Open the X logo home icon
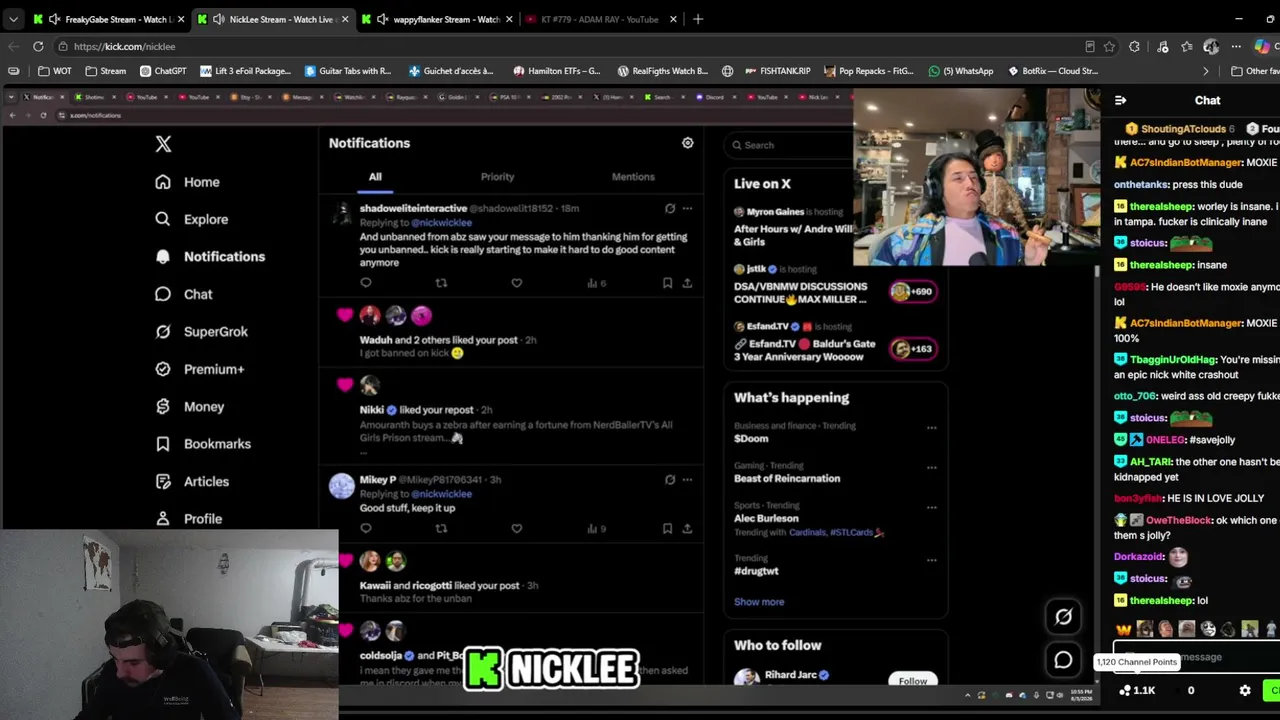 pyautogui.click(x=163, y=144)
